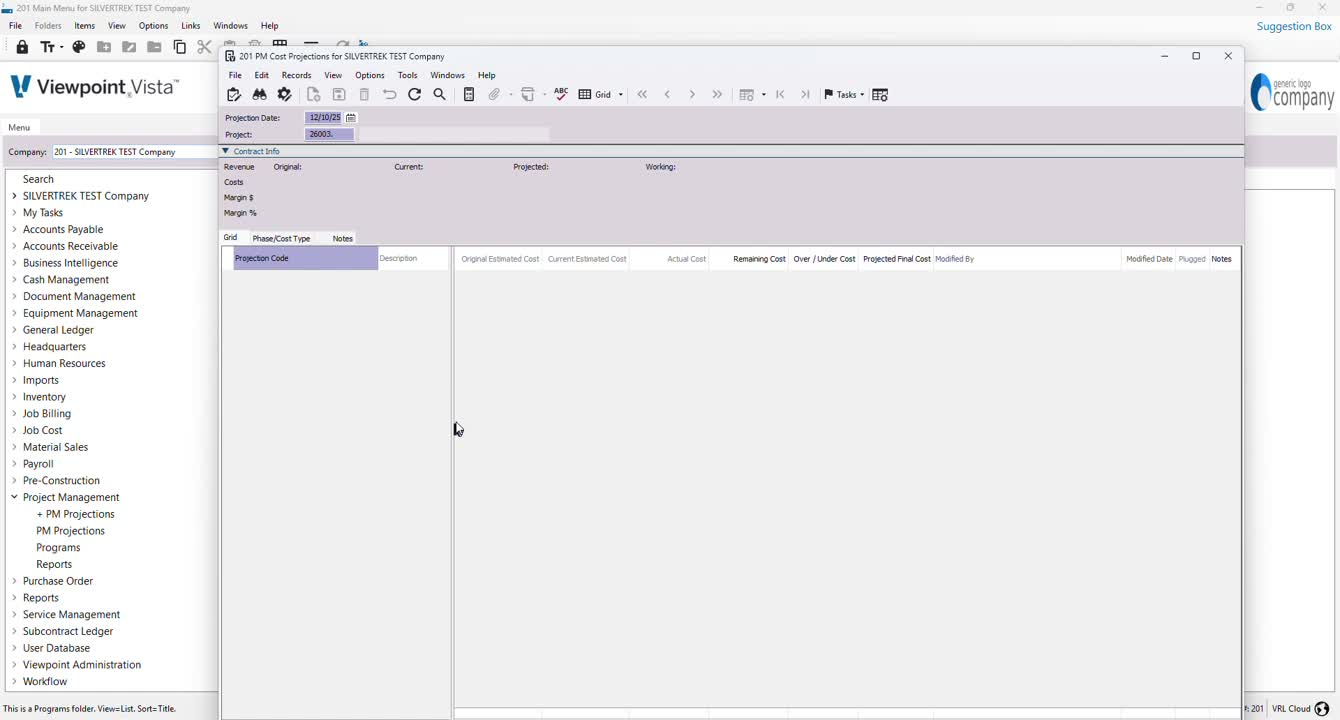This screenshot has height=720, width=1340.
Task: Collapse the Project Management tree node
Action: 14,497
